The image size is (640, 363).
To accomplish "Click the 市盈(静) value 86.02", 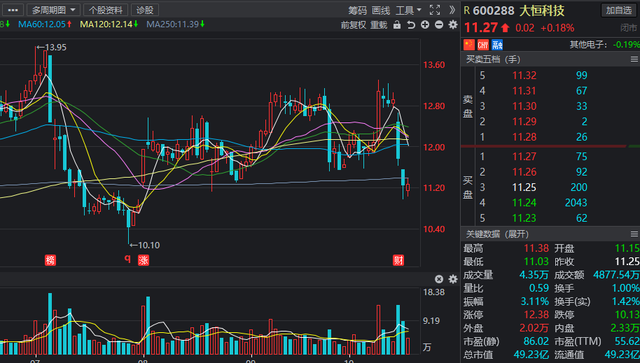I will coord(536,341).
